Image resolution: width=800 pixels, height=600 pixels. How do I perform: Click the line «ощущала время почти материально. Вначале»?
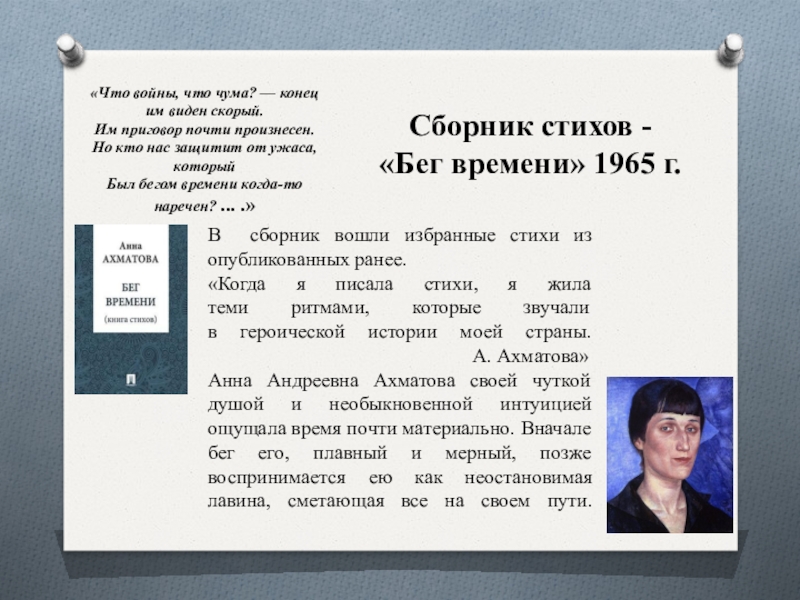pyautogui.click(x=399, y=429)
